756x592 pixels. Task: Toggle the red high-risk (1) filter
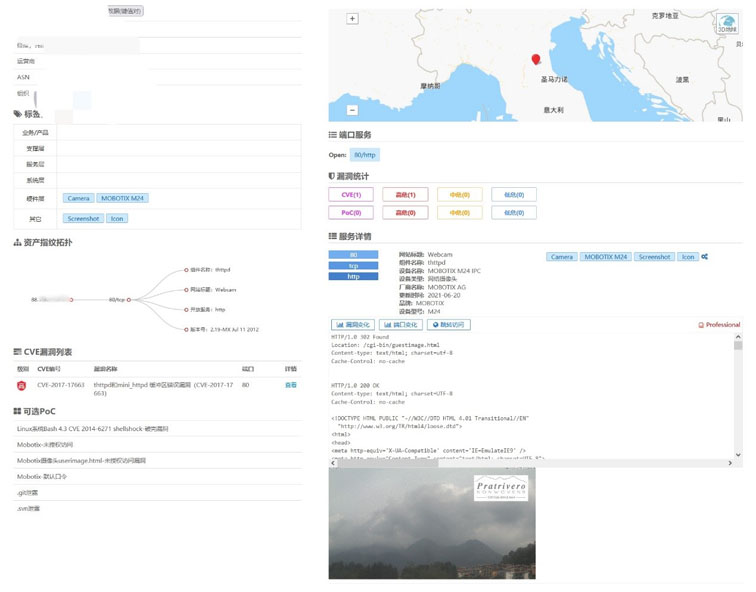(x=405, y=194)
